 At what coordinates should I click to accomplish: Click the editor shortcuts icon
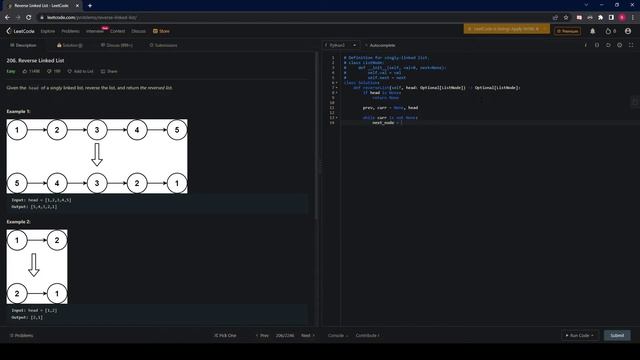[x=597, y=45]
